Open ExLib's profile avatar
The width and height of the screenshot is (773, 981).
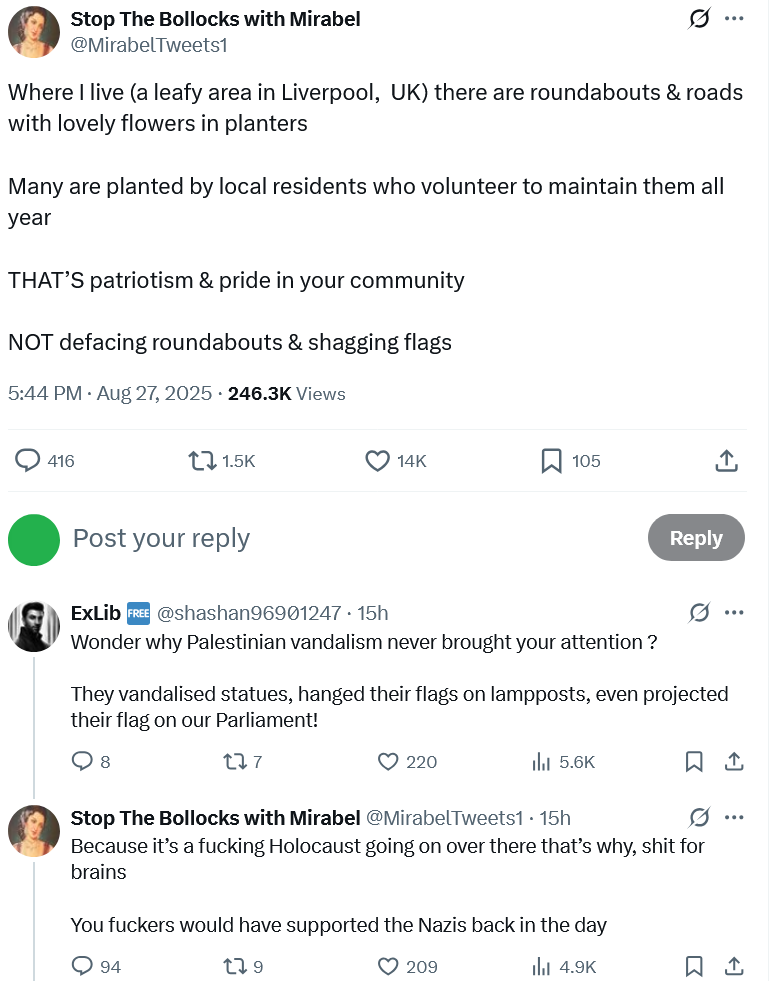(x=34, y=628)
